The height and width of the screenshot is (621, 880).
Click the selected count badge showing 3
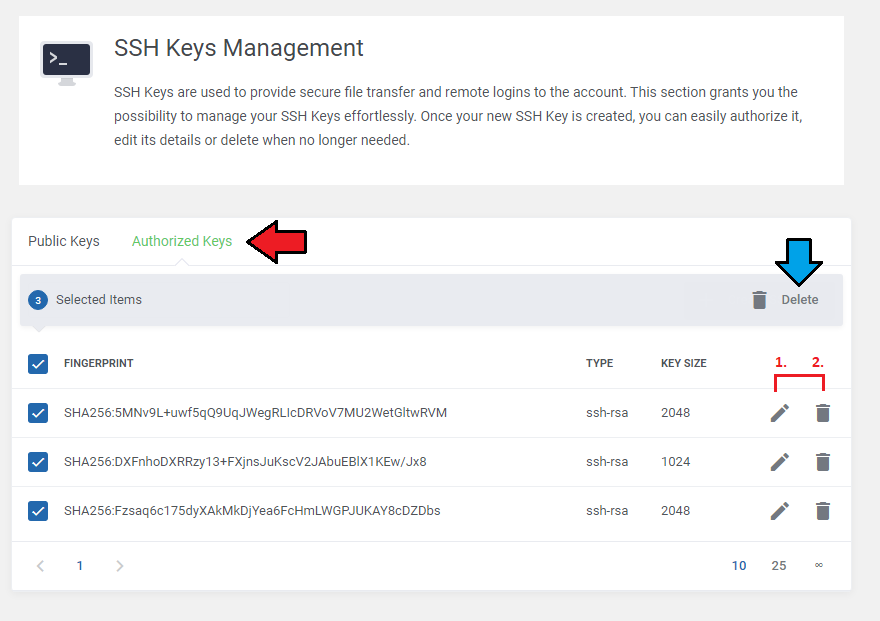pos(38,300)
